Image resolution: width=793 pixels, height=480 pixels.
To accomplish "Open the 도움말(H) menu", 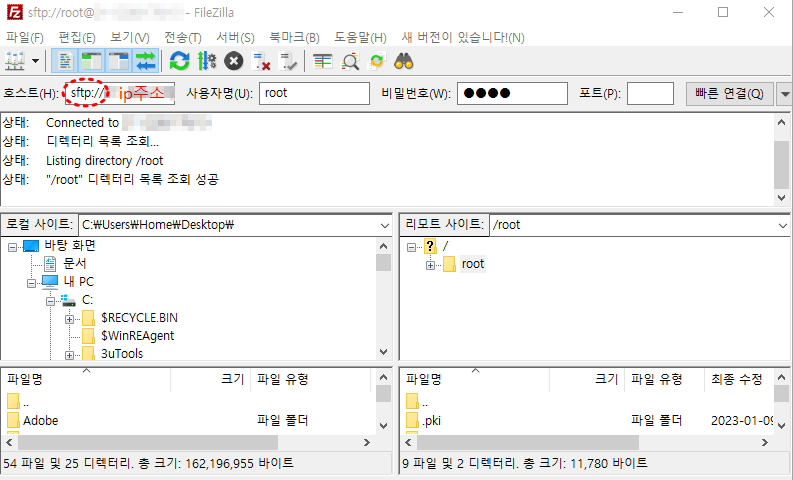I will 360,37.
